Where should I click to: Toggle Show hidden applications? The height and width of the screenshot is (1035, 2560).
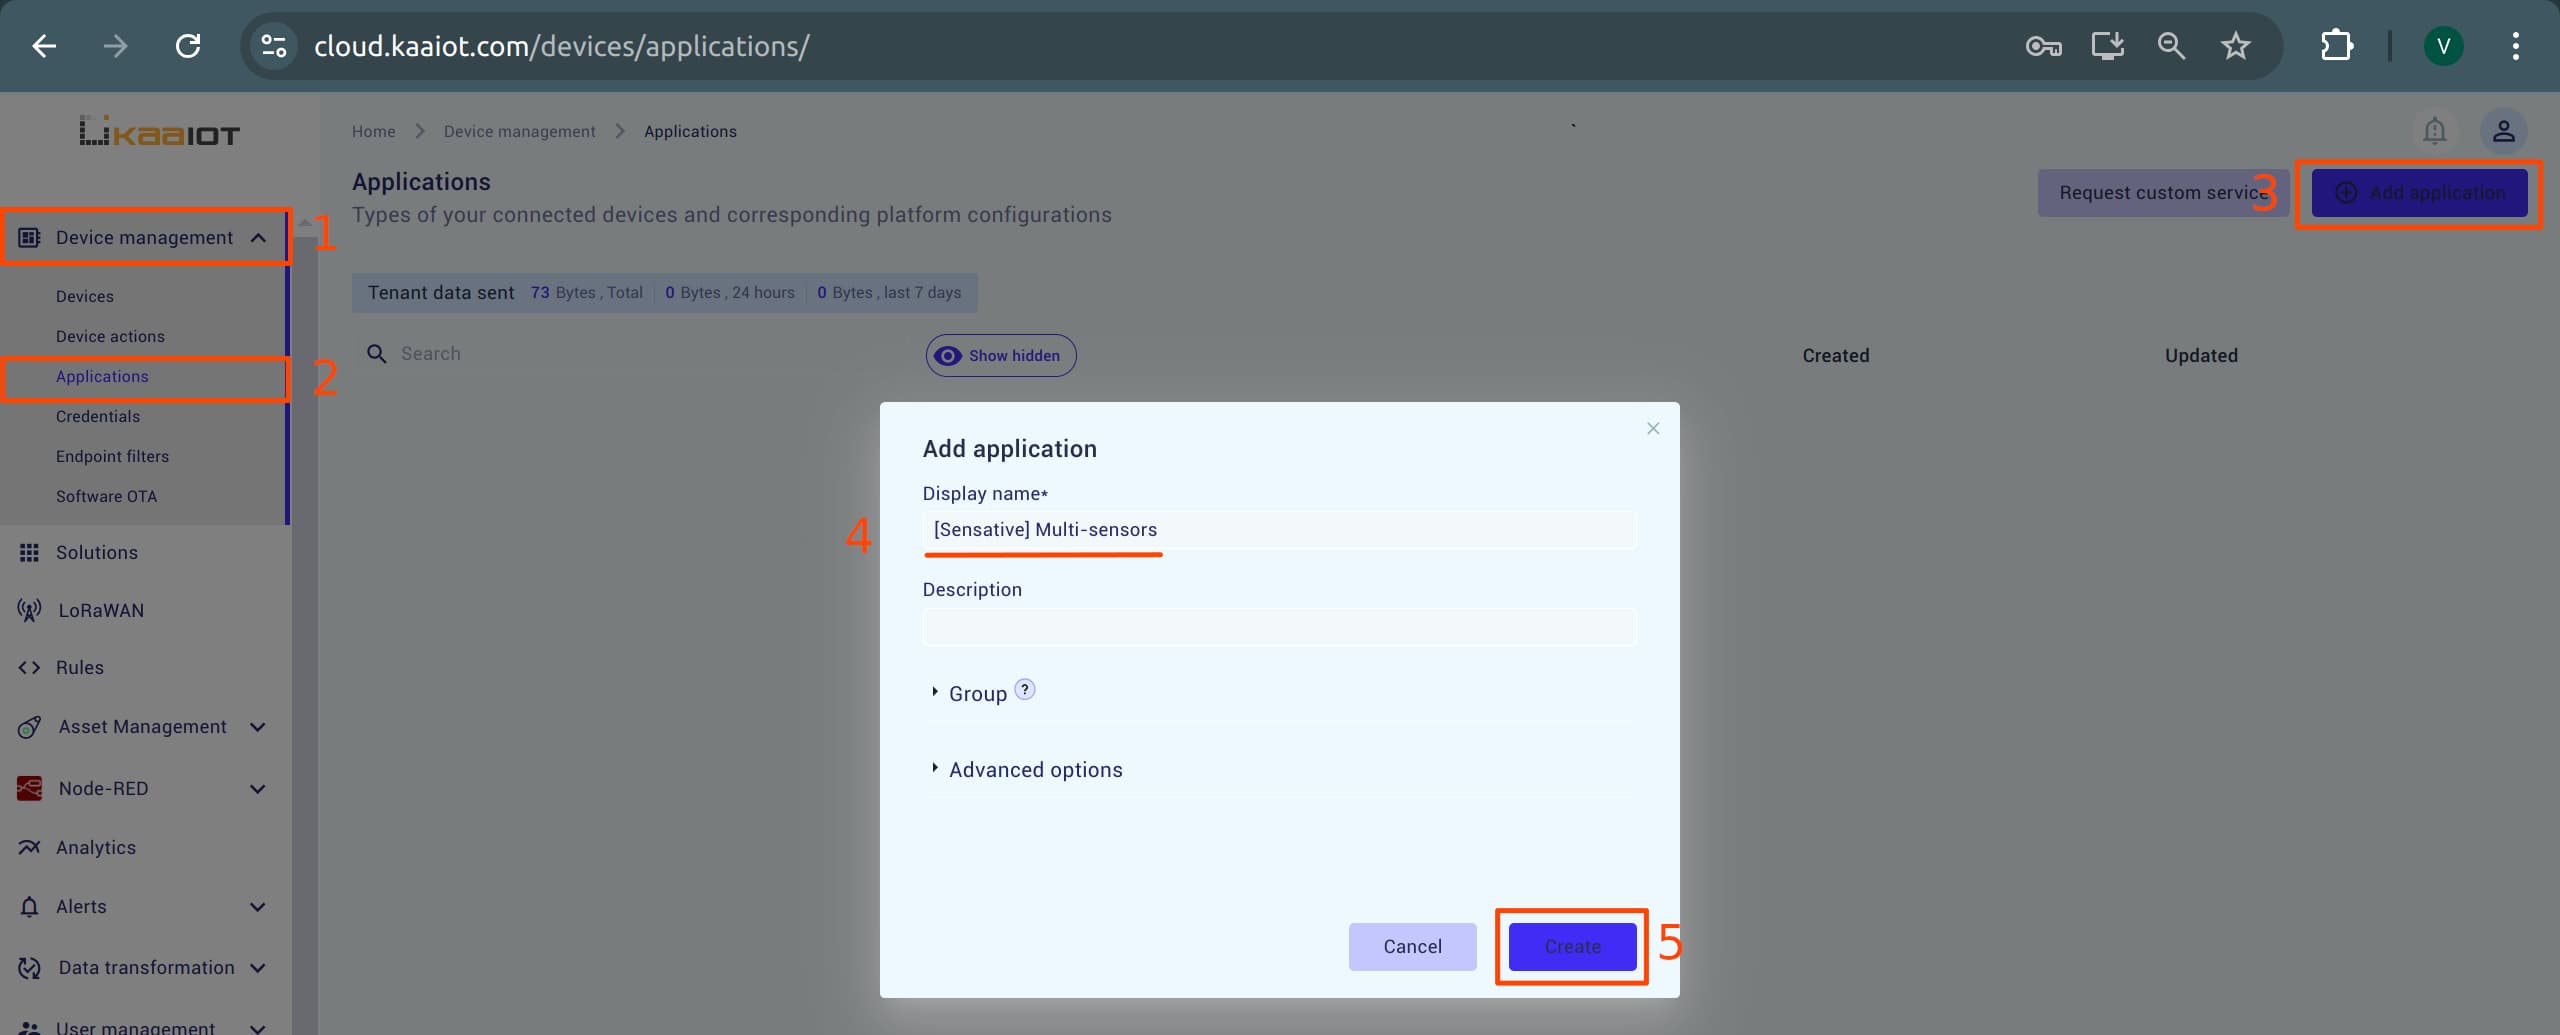coord(999,355)
